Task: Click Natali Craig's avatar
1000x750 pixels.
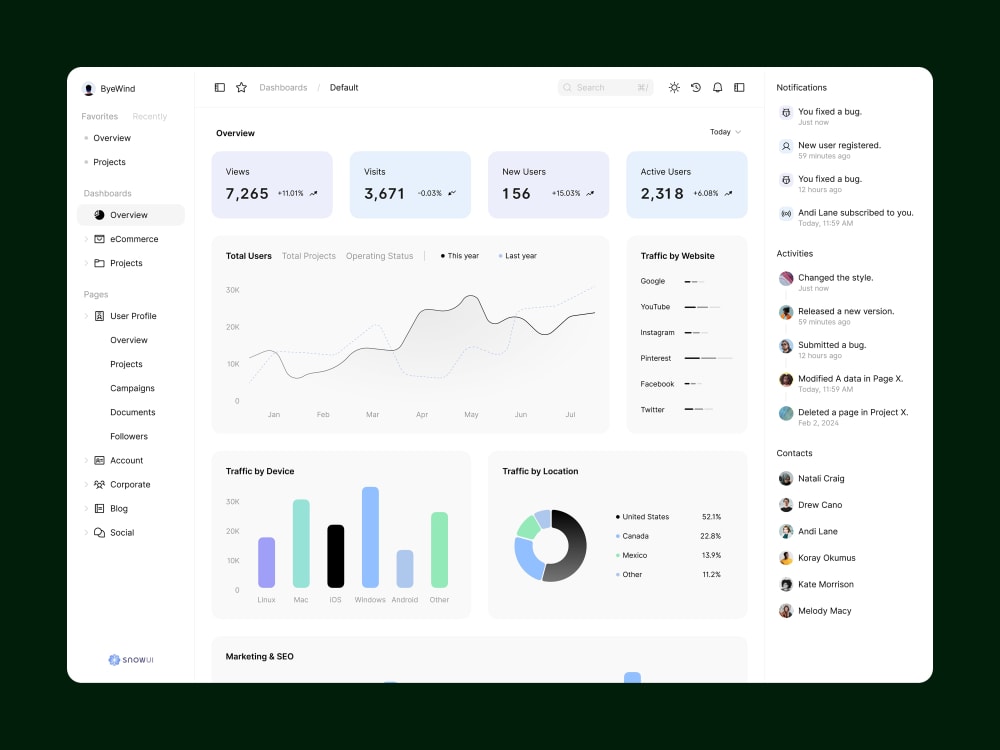Action: point(786,478)
